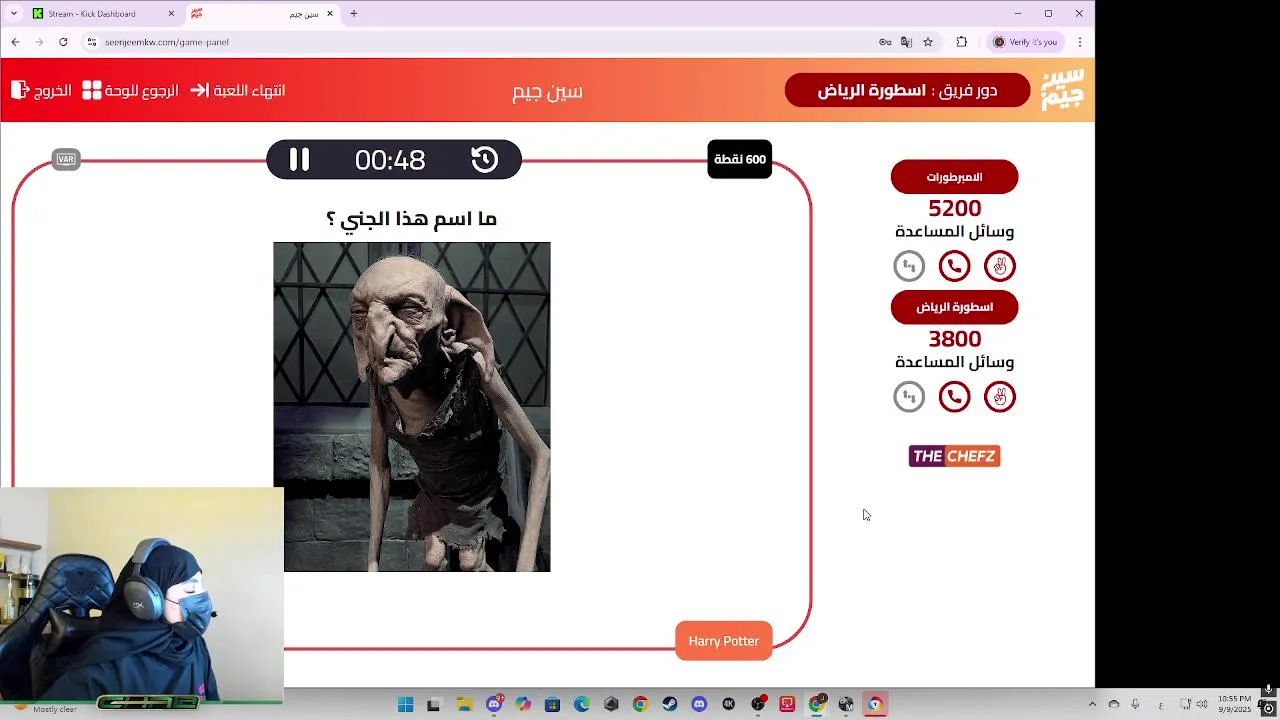View site information icon in address bar
The width and height of the screenshot is (1280, 720).
91,42
